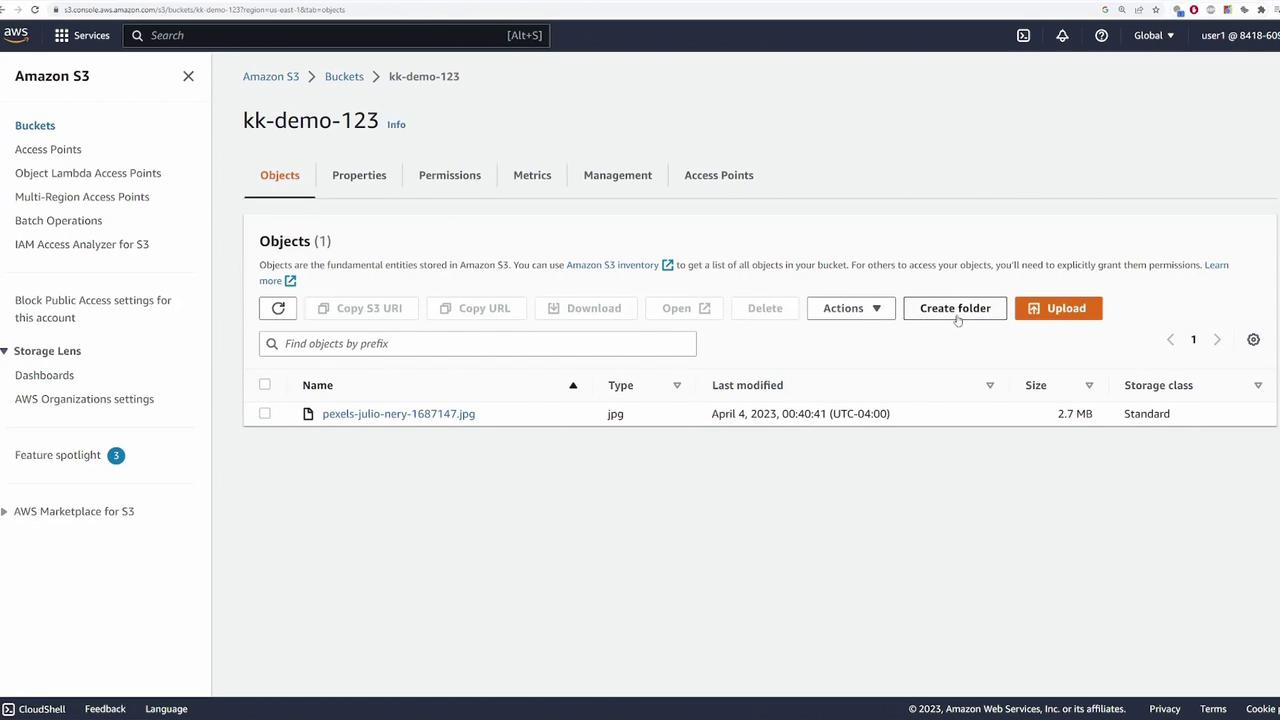The image size is (1280, 720).
Task: Switch to the Management tab
Action: (x=618, y=175)
